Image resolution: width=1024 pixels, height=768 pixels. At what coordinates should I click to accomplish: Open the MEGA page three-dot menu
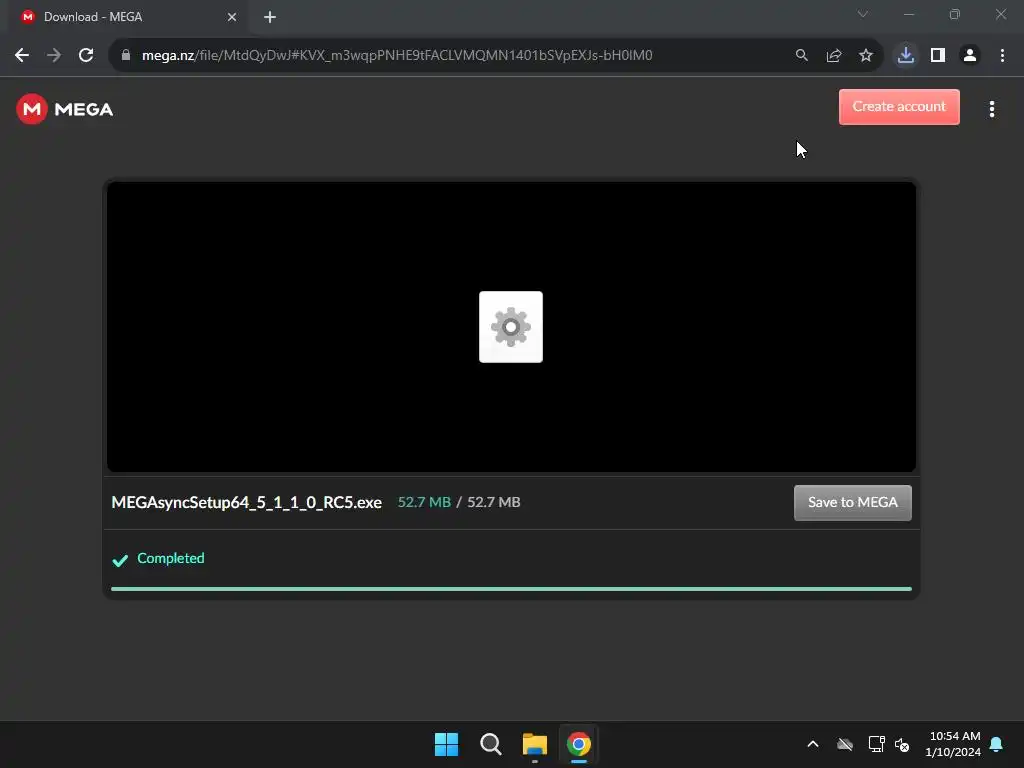tap(991, 109)
